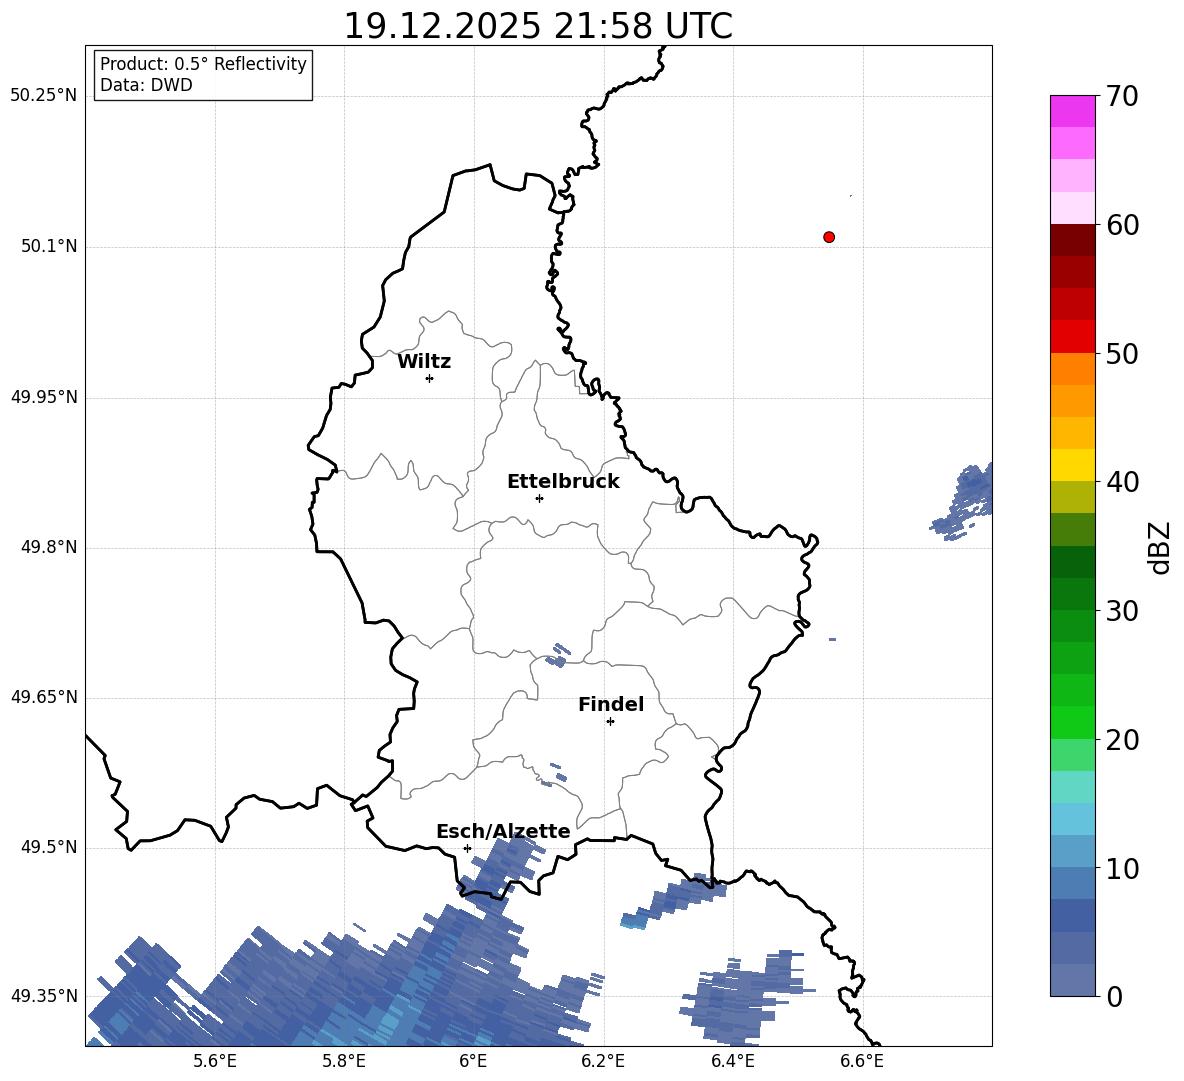Click the 5.6°E longitude label

click(x=215, y=1062)
